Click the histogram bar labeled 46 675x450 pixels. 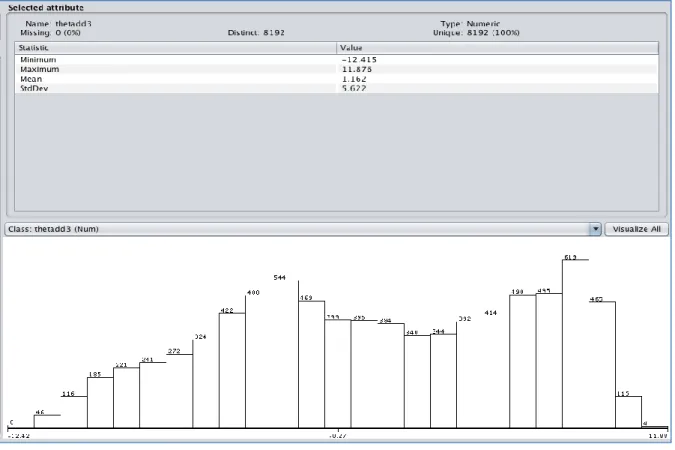(47, 422)
